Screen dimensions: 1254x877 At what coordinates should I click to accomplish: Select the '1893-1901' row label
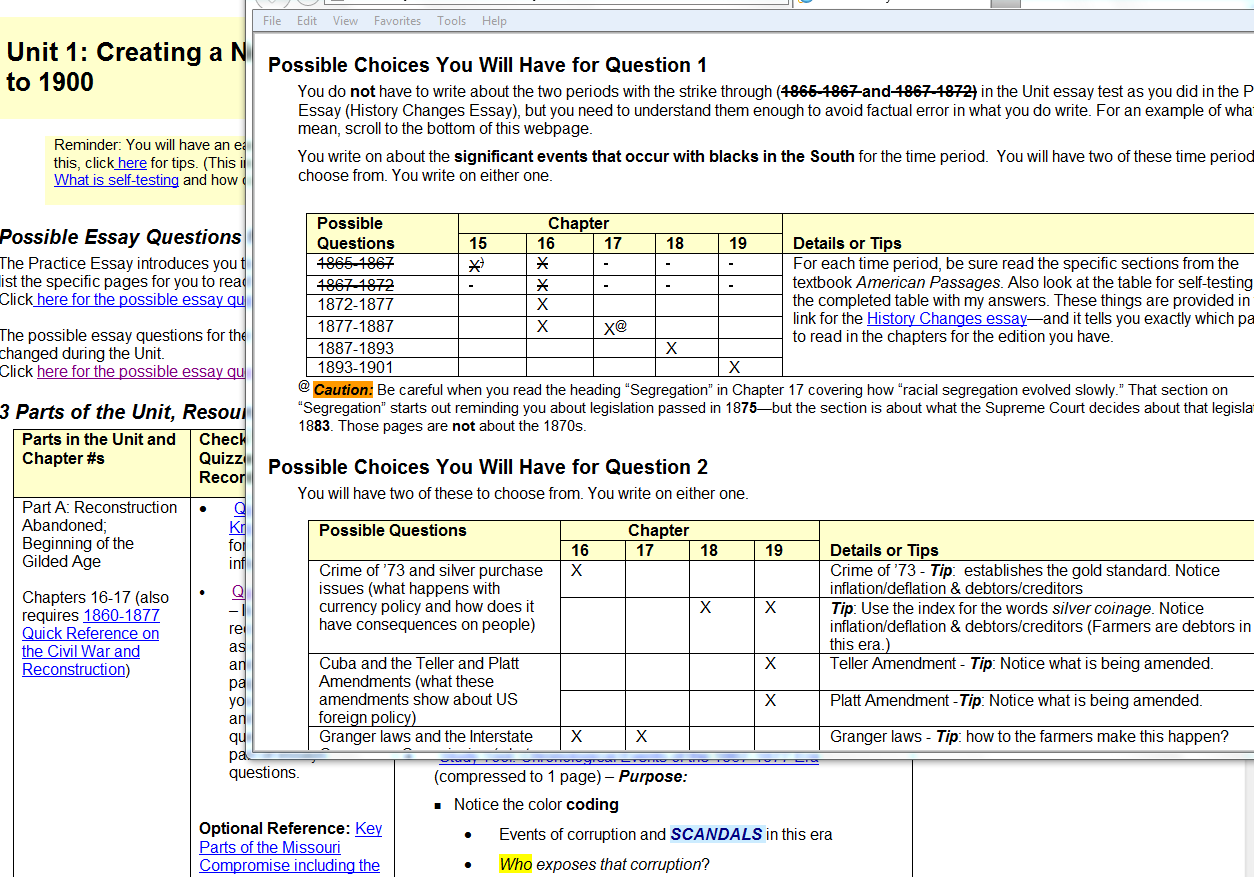point(355,368)
